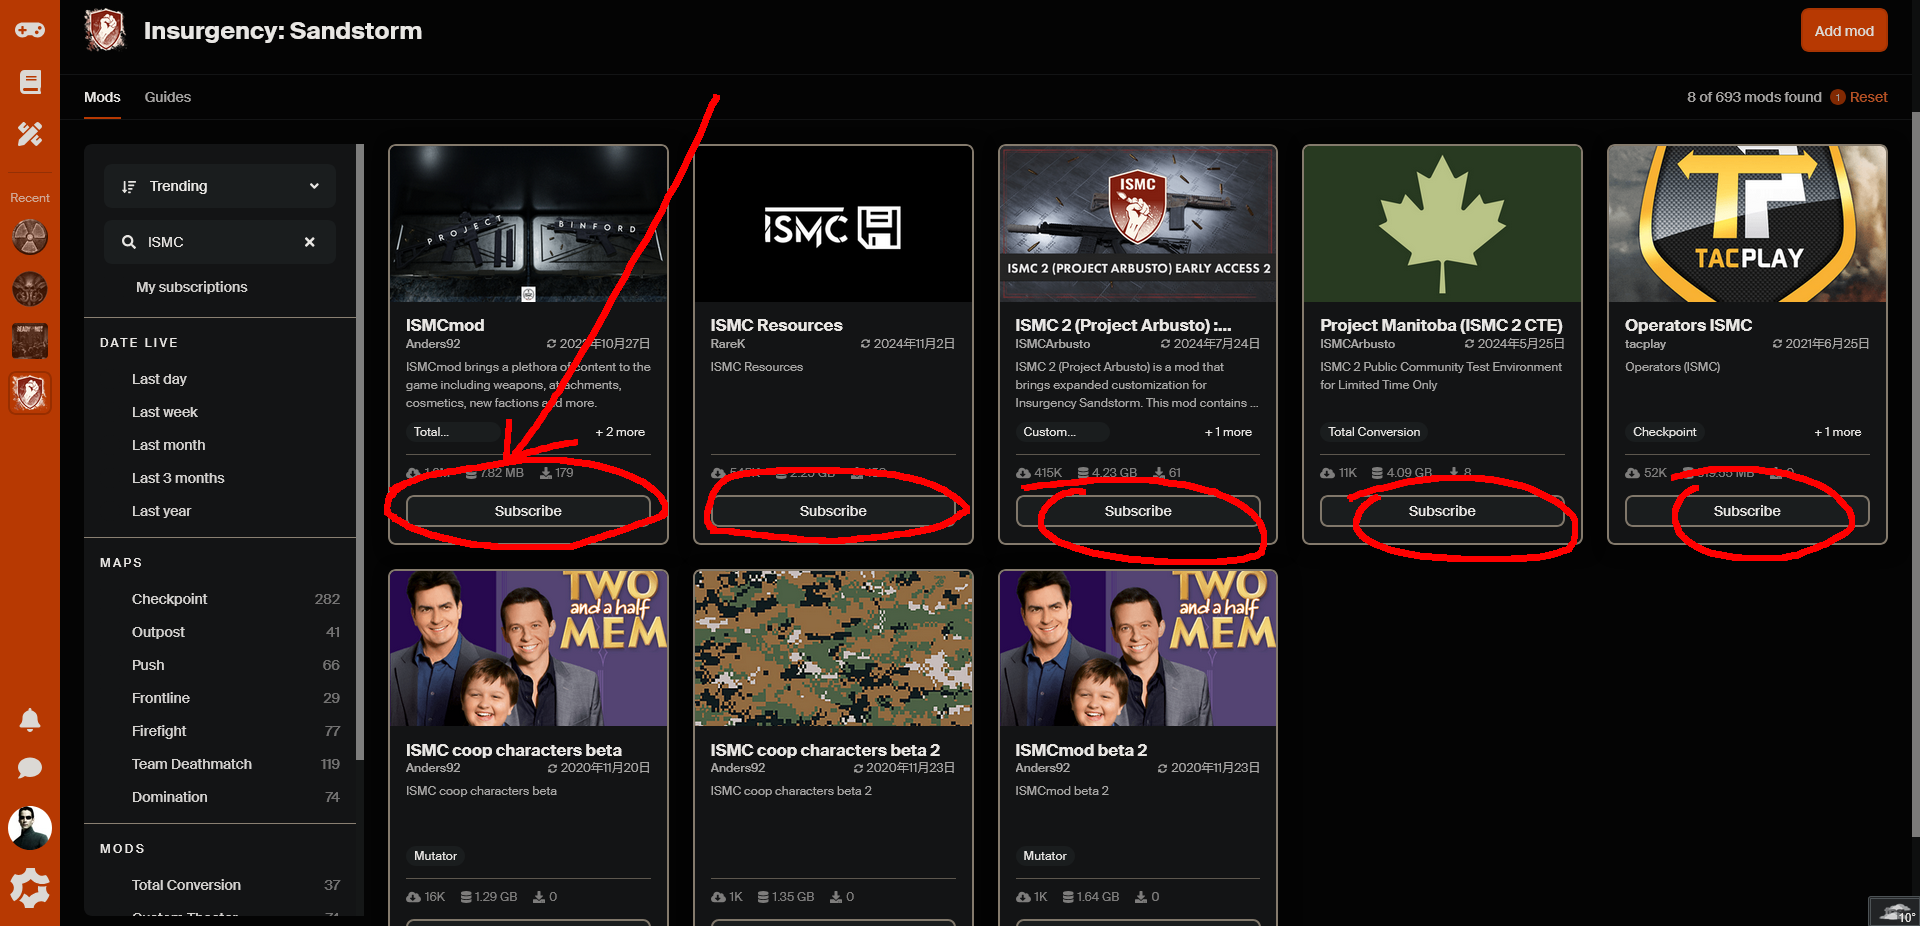Click the Add mod button
The image size is (1920, 926).
click(1844, 30)
